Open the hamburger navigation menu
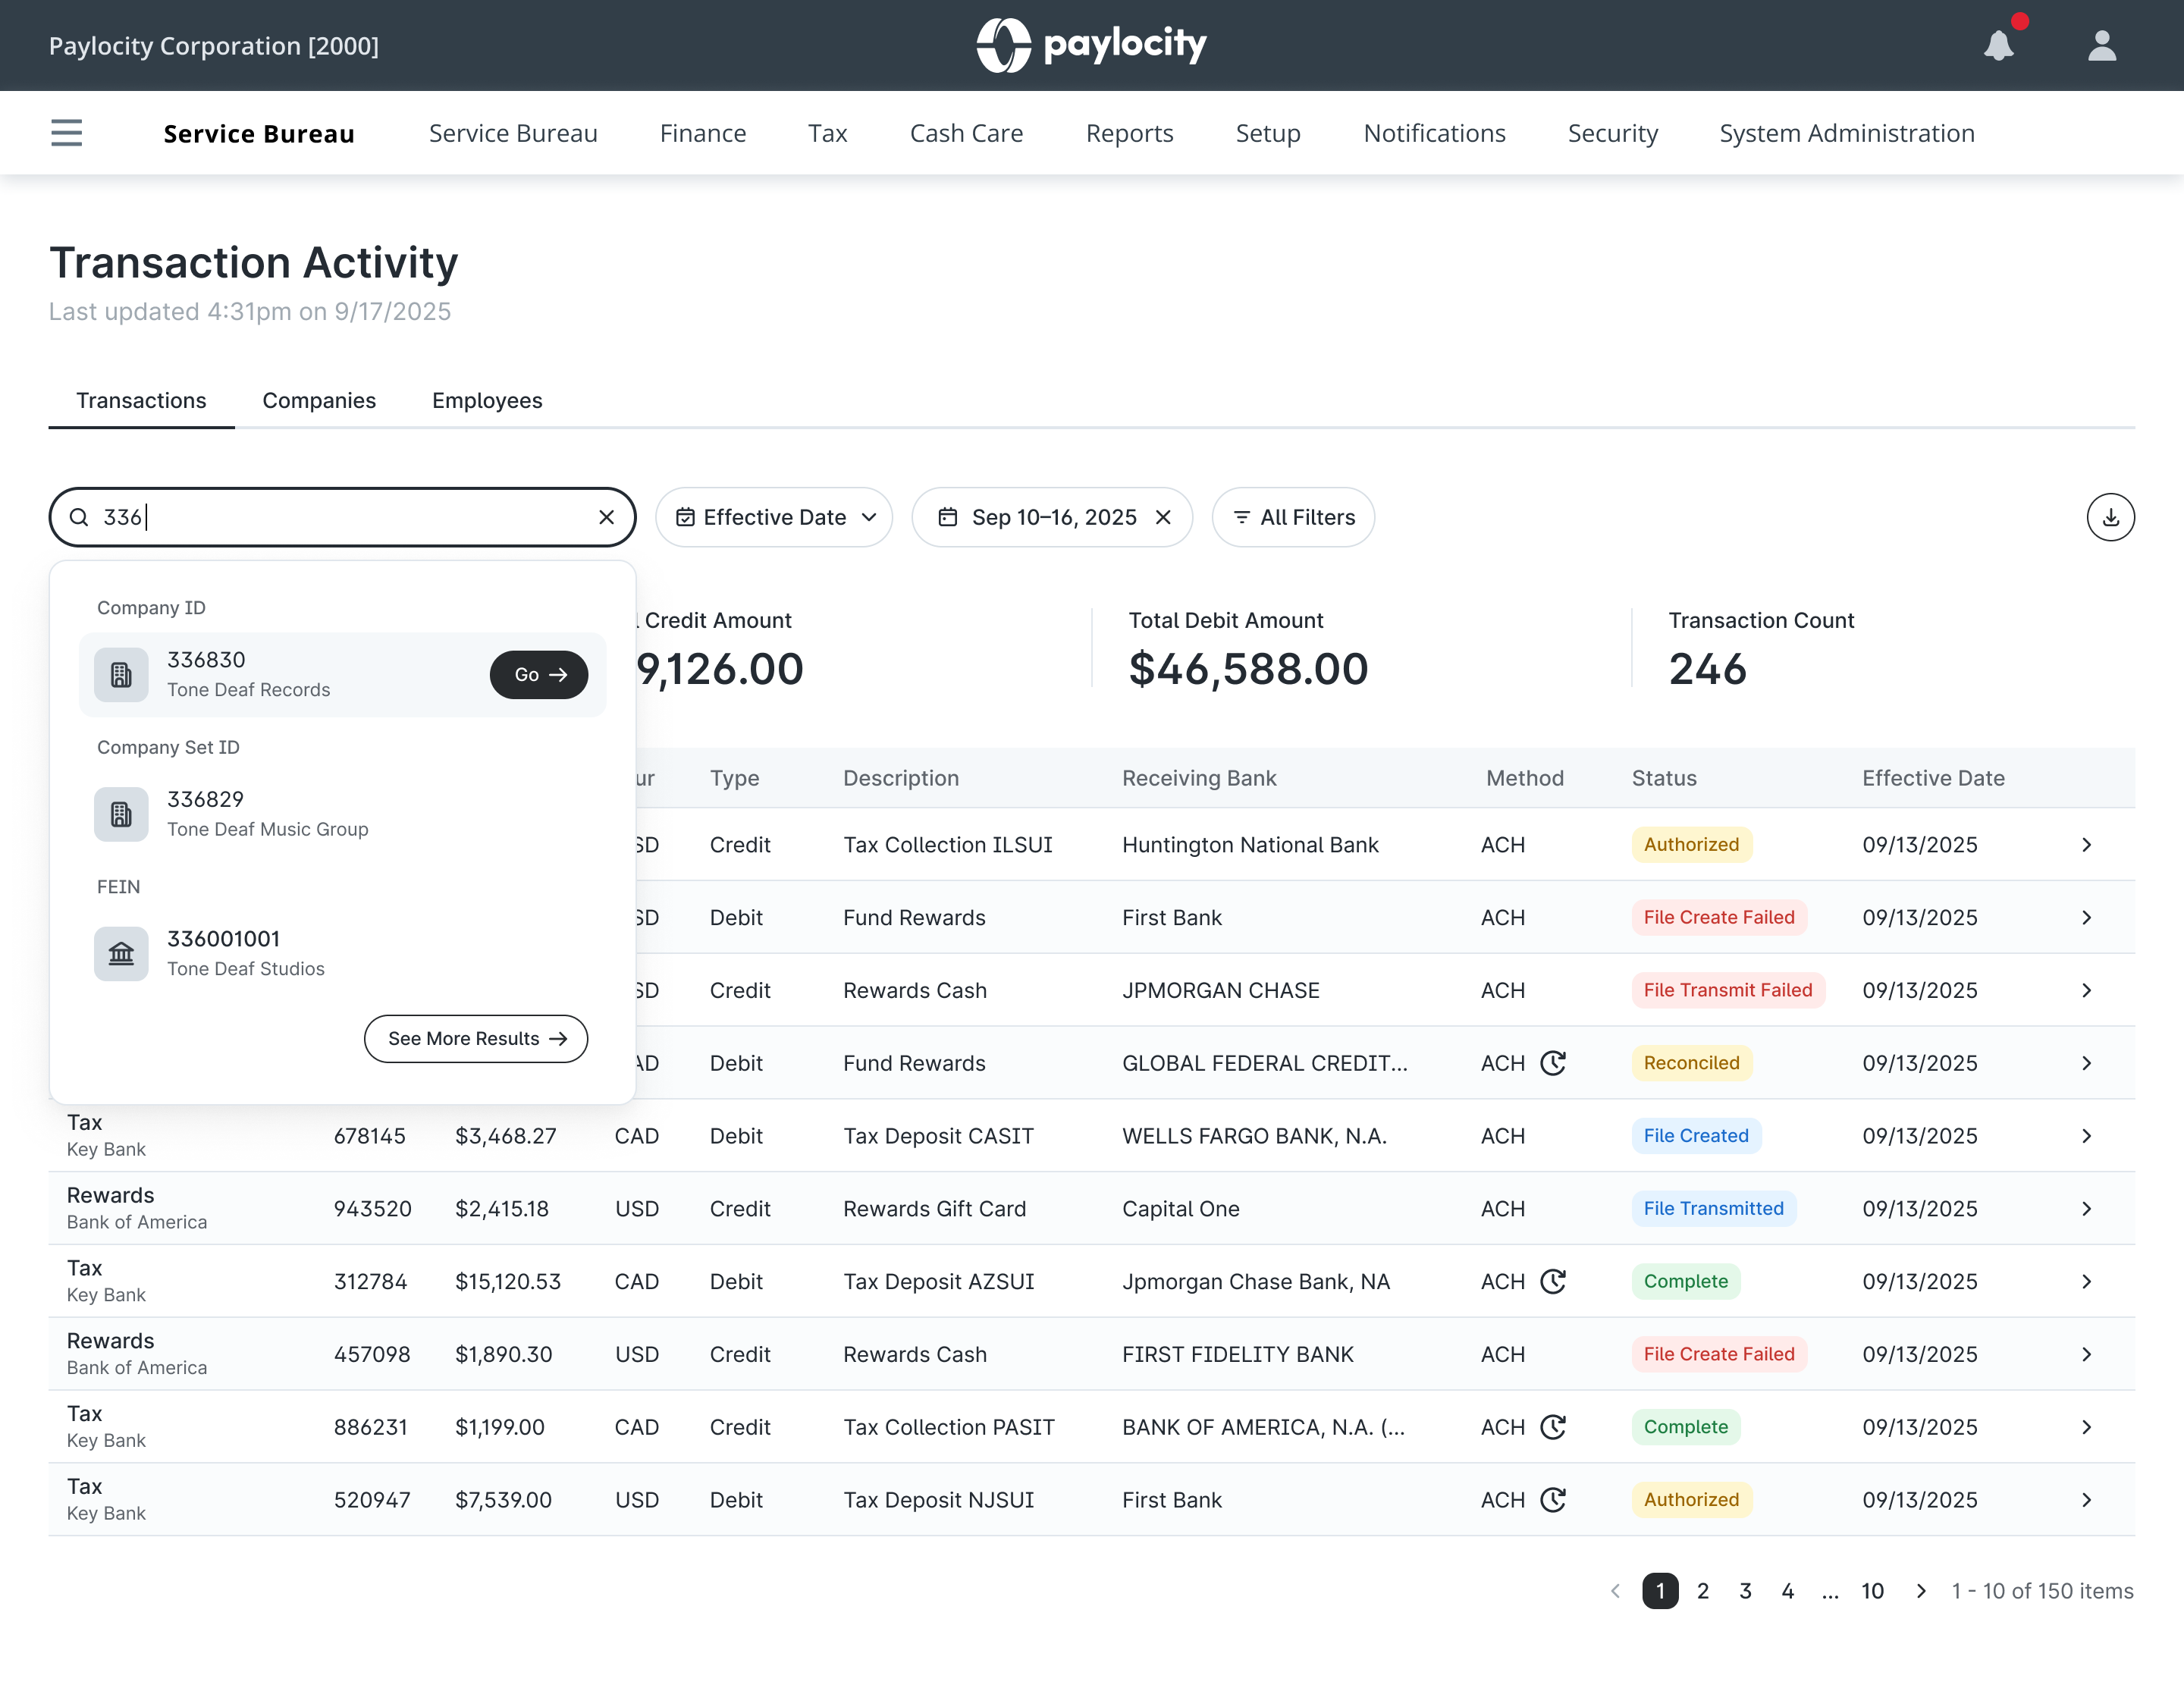 point(66,133)
